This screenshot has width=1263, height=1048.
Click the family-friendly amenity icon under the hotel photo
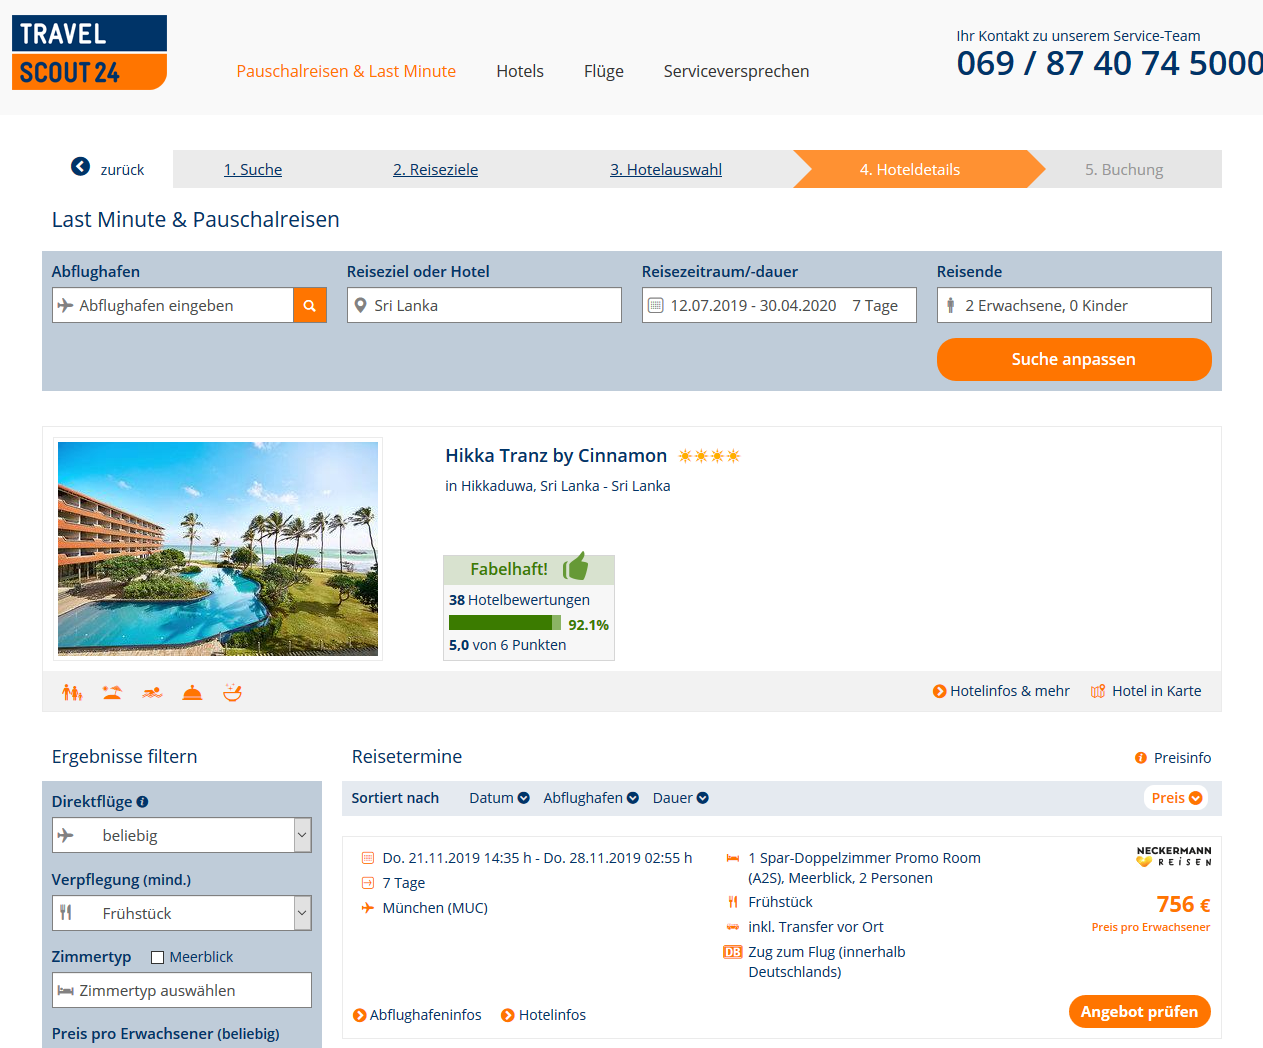click(x=72, y=692)
